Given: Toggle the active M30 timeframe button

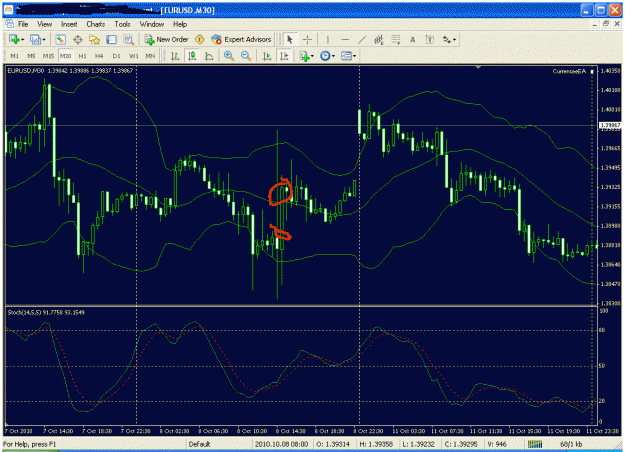Looking at the screenshot, I should click(x=65, y=56).
